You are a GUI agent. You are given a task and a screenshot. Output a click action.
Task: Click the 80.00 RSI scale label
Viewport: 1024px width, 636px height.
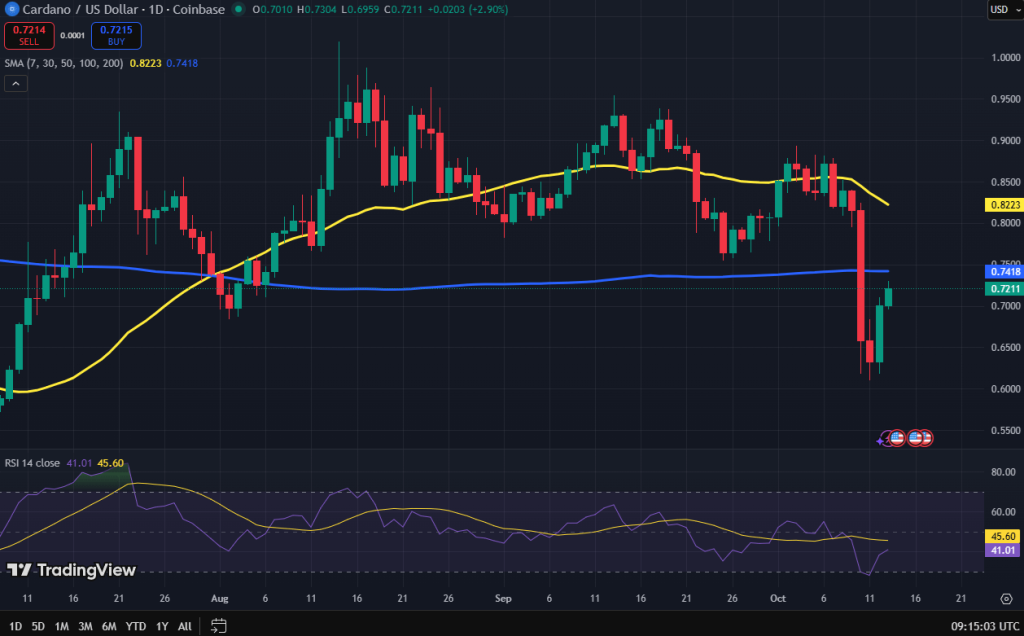[1003, 471]
